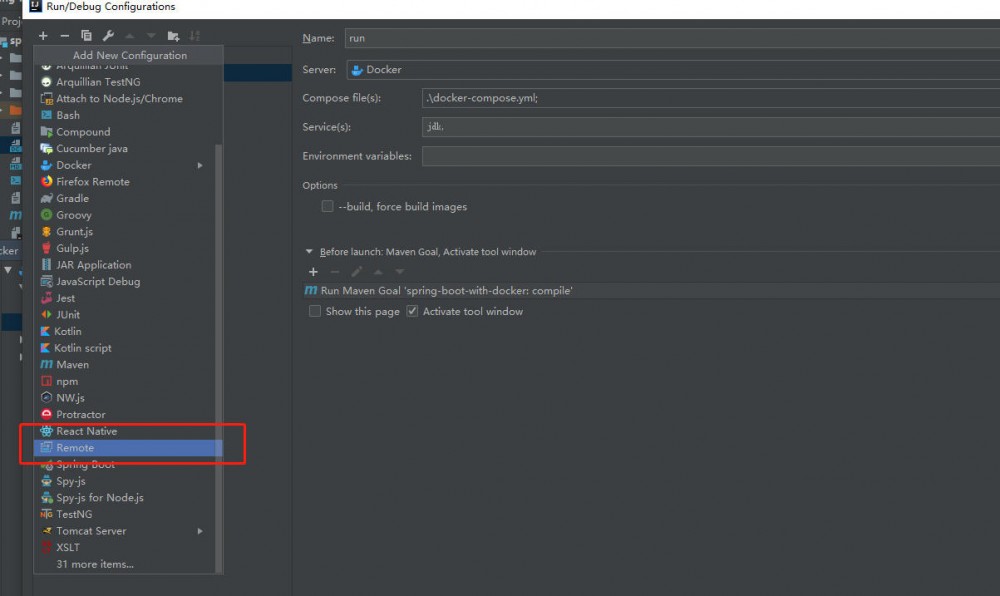Select Jest configuration type

(128, 298)
